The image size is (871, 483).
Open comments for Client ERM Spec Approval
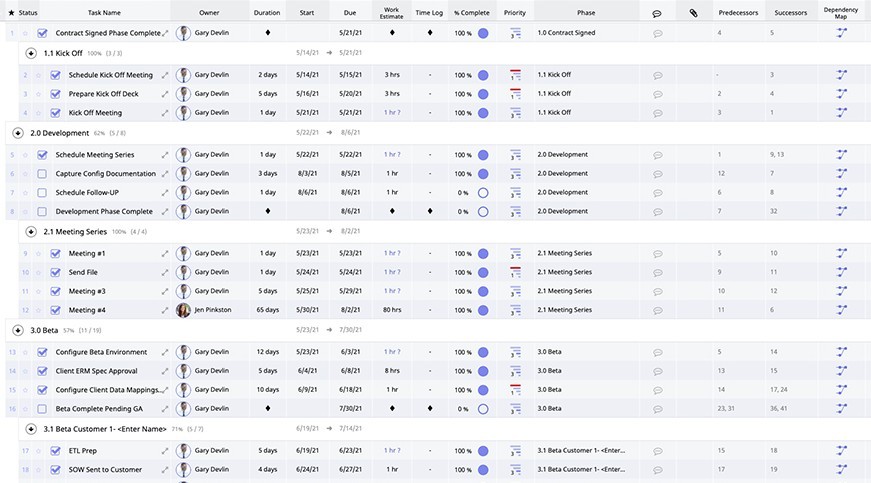[658, 371]
